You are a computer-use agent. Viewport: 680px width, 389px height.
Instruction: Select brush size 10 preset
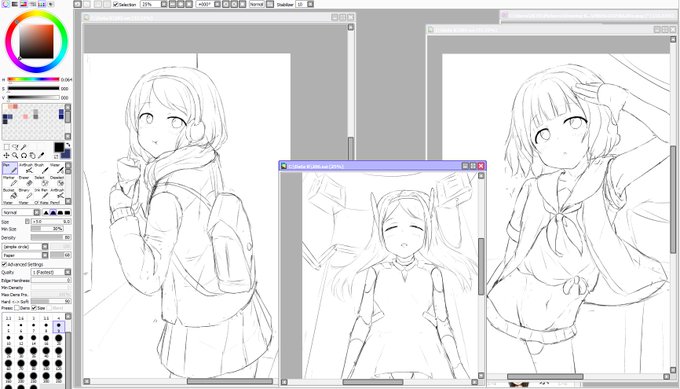coord(8,339)
